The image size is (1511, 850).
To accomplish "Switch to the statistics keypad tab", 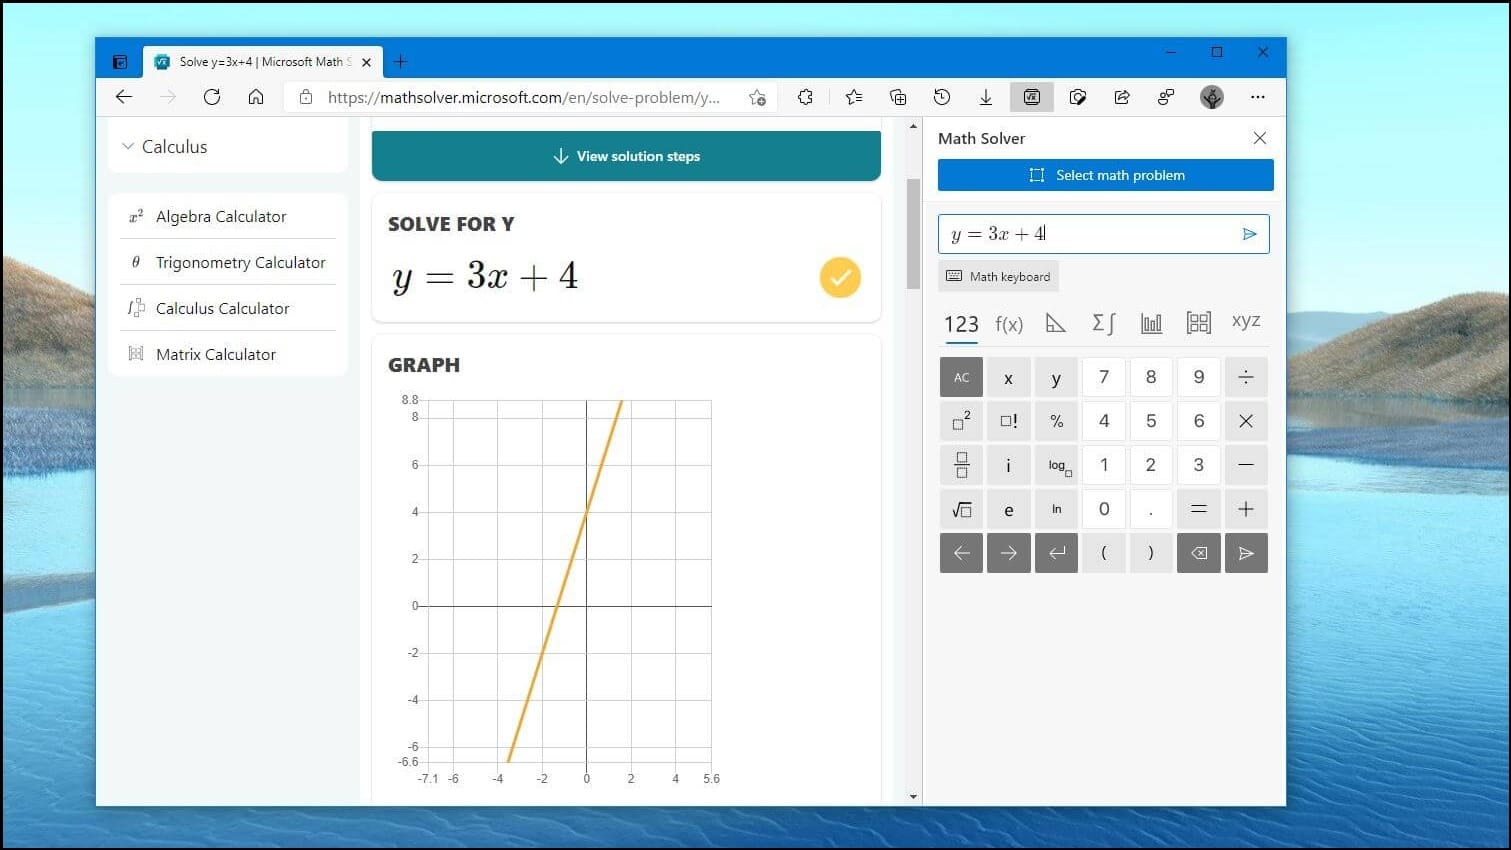I will 1151,323.
